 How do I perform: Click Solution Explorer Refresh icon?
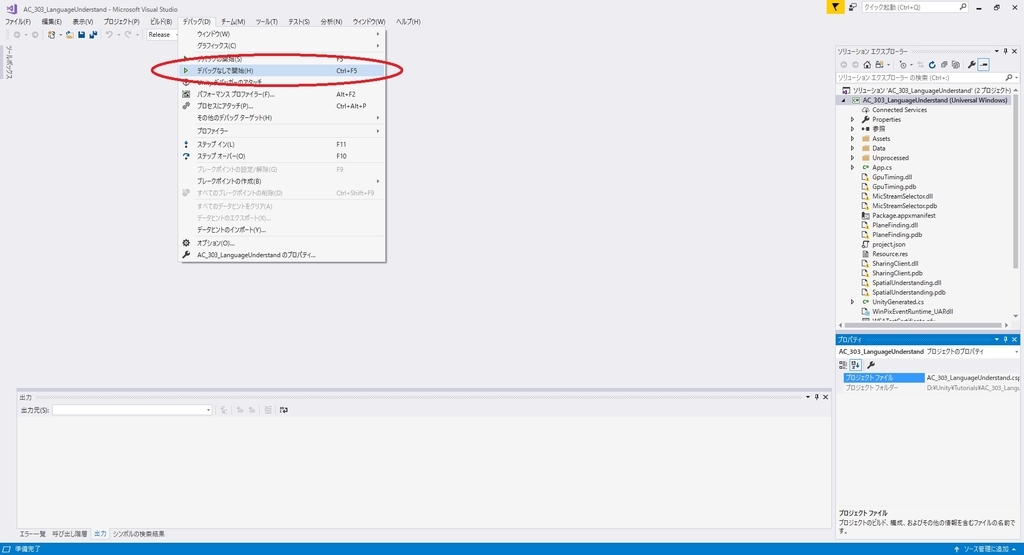(932, 65)
